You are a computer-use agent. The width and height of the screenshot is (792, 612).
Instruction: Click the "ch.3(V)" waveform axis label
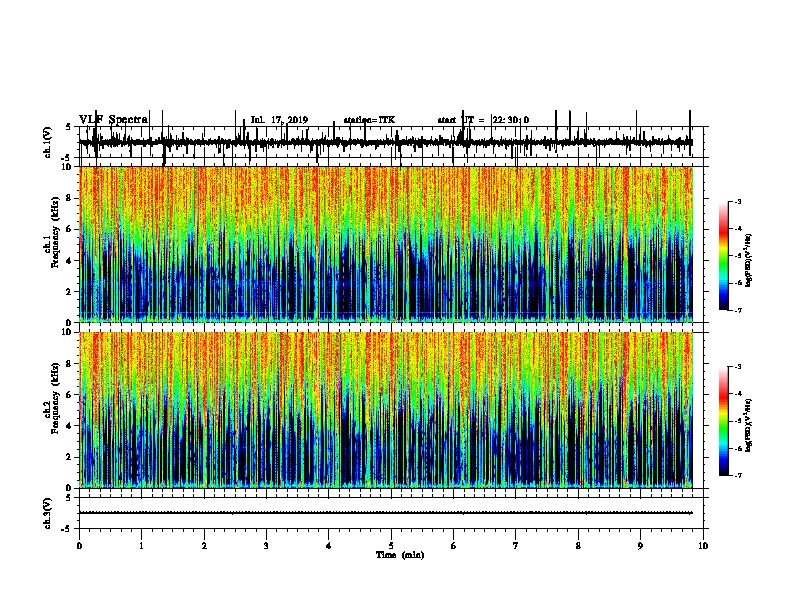(47, 513)
